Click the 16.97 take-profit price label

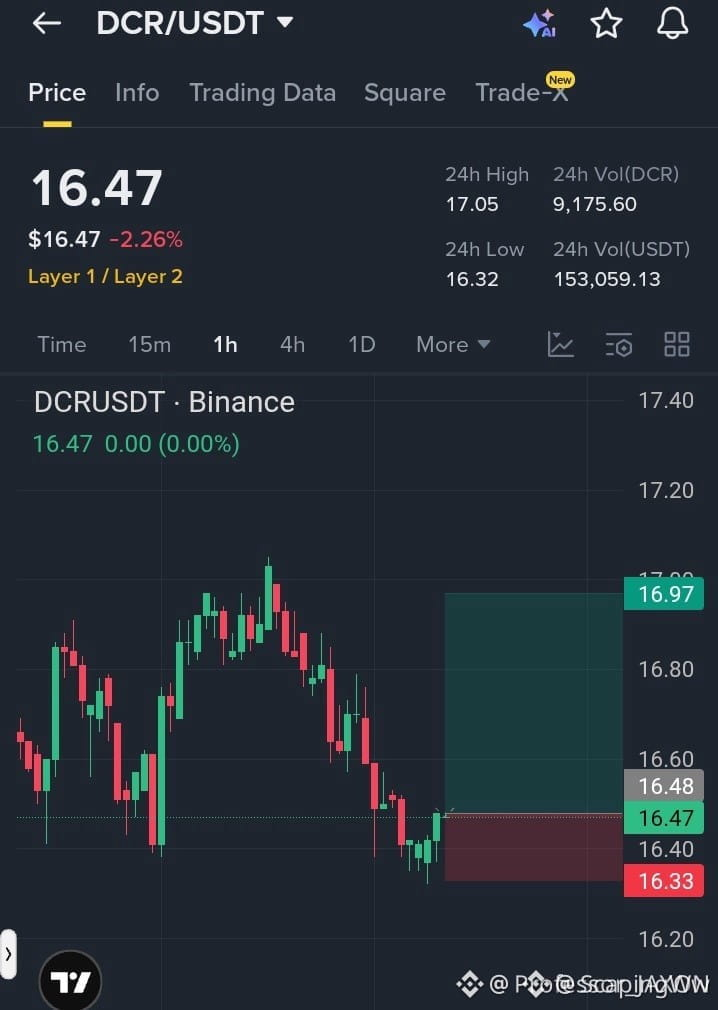pyautogui.click(x=664, y=594)
